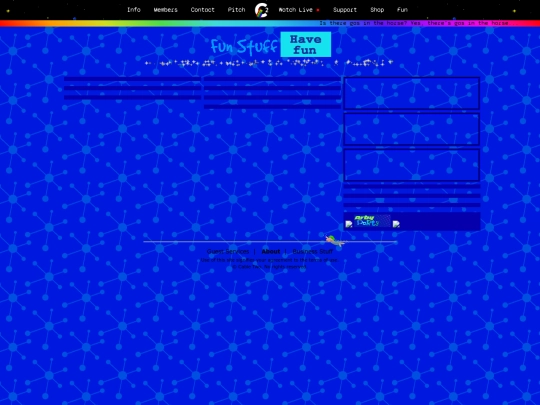The width and height of the screenshot is (540, 405).
Task: Go to the Members page
Action: coord(166,10)
